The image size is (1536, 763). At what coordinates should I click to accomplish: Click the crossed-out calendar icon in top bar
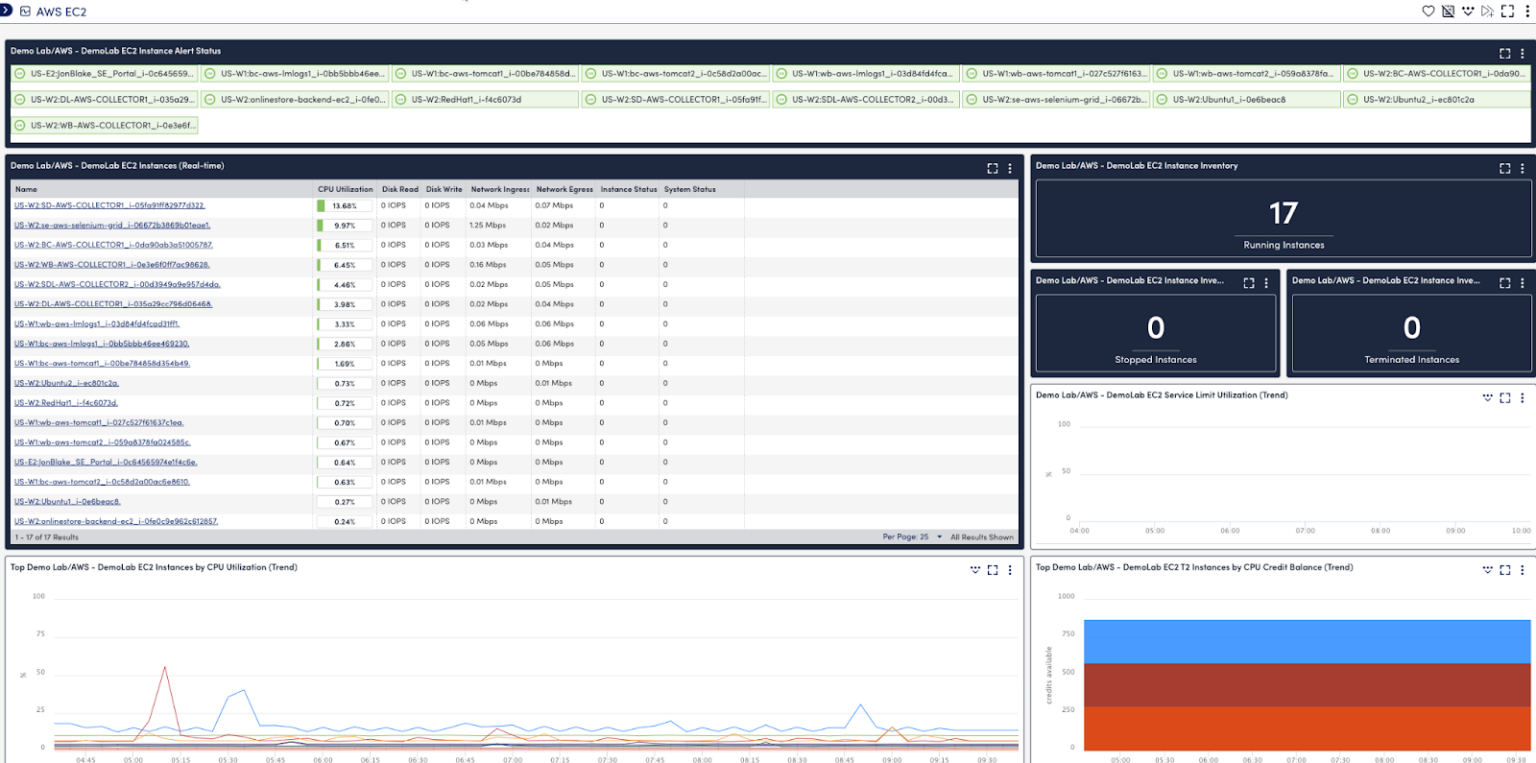click(x=1448, y=11)
